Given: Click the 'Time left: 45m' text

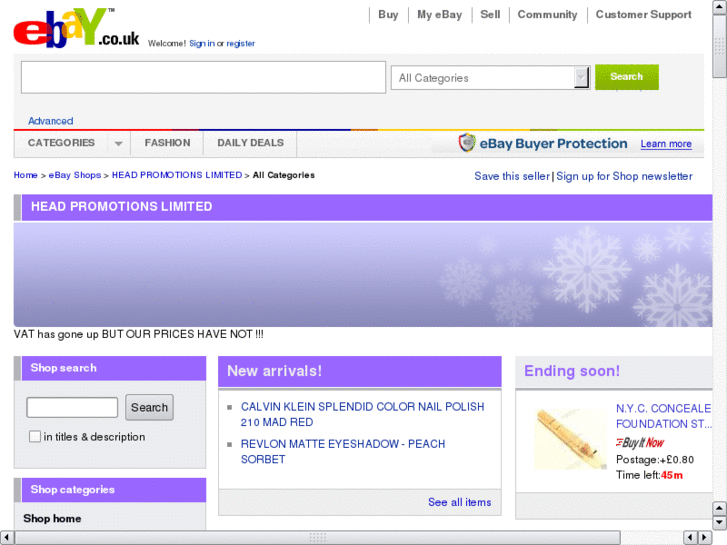Looking at the screenshot, I should click(x=649, y=475).
